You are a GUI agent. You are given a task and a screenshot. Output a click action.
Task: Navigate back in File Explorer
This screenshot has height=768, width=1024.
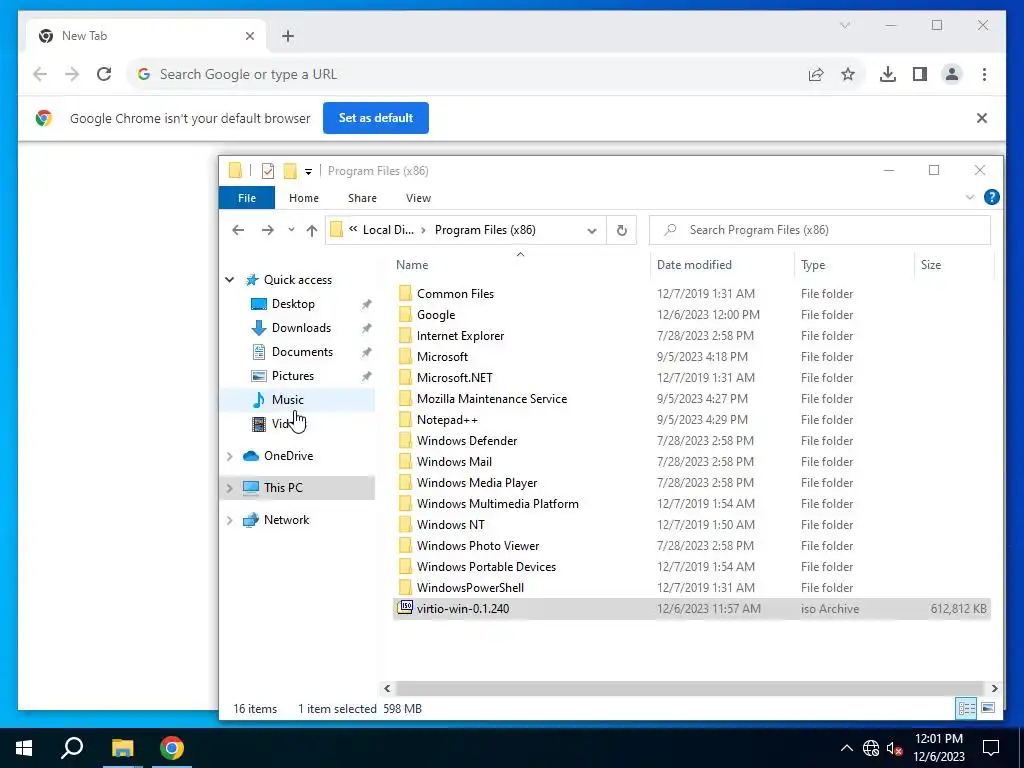[x=238, y=230]
